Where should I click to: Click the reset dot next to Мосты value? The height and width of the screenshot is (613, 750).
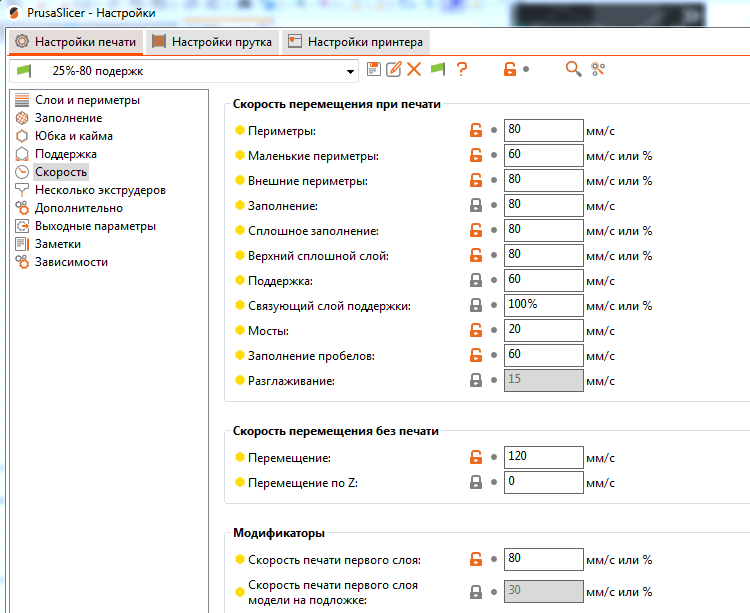(494, 330)
